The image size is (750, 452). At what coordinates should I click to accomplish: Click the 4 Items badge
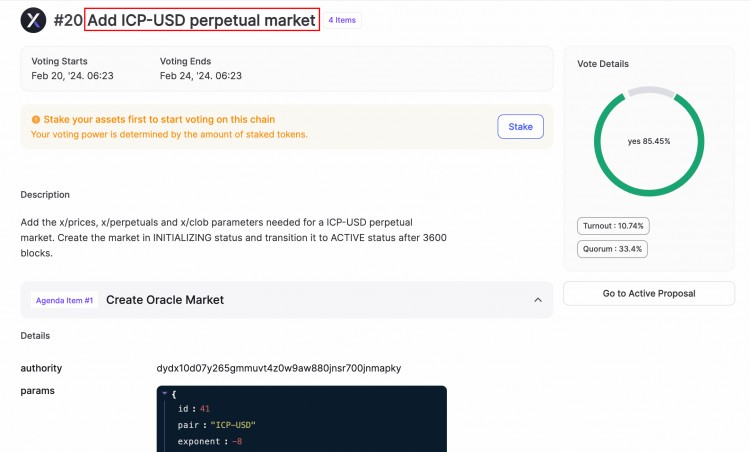(x=342, y=20)
